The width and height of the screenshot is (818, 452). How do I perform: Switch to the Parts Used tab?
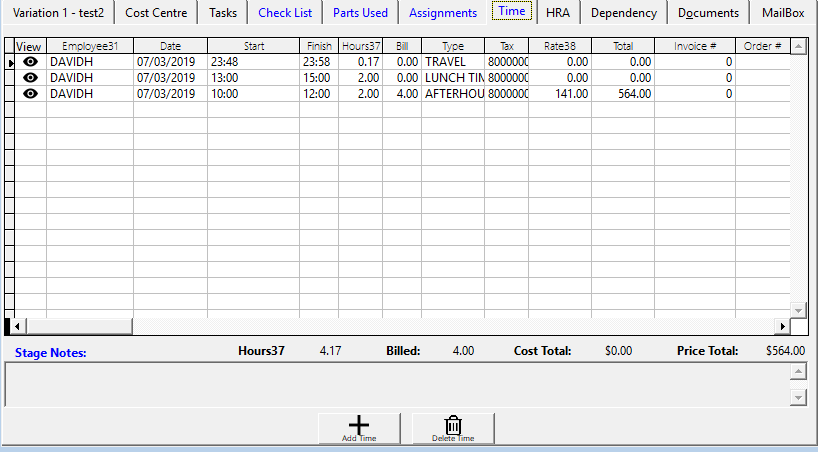360,13
